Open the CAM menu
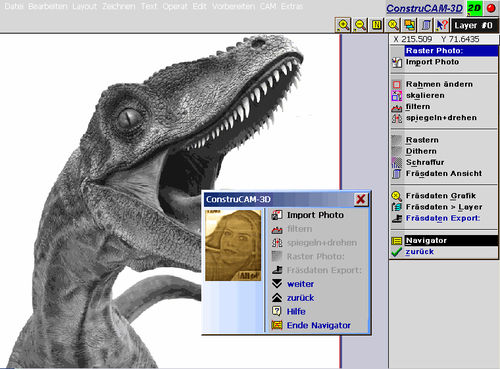Screen dimensions: 500x369 tap(268, 6)
